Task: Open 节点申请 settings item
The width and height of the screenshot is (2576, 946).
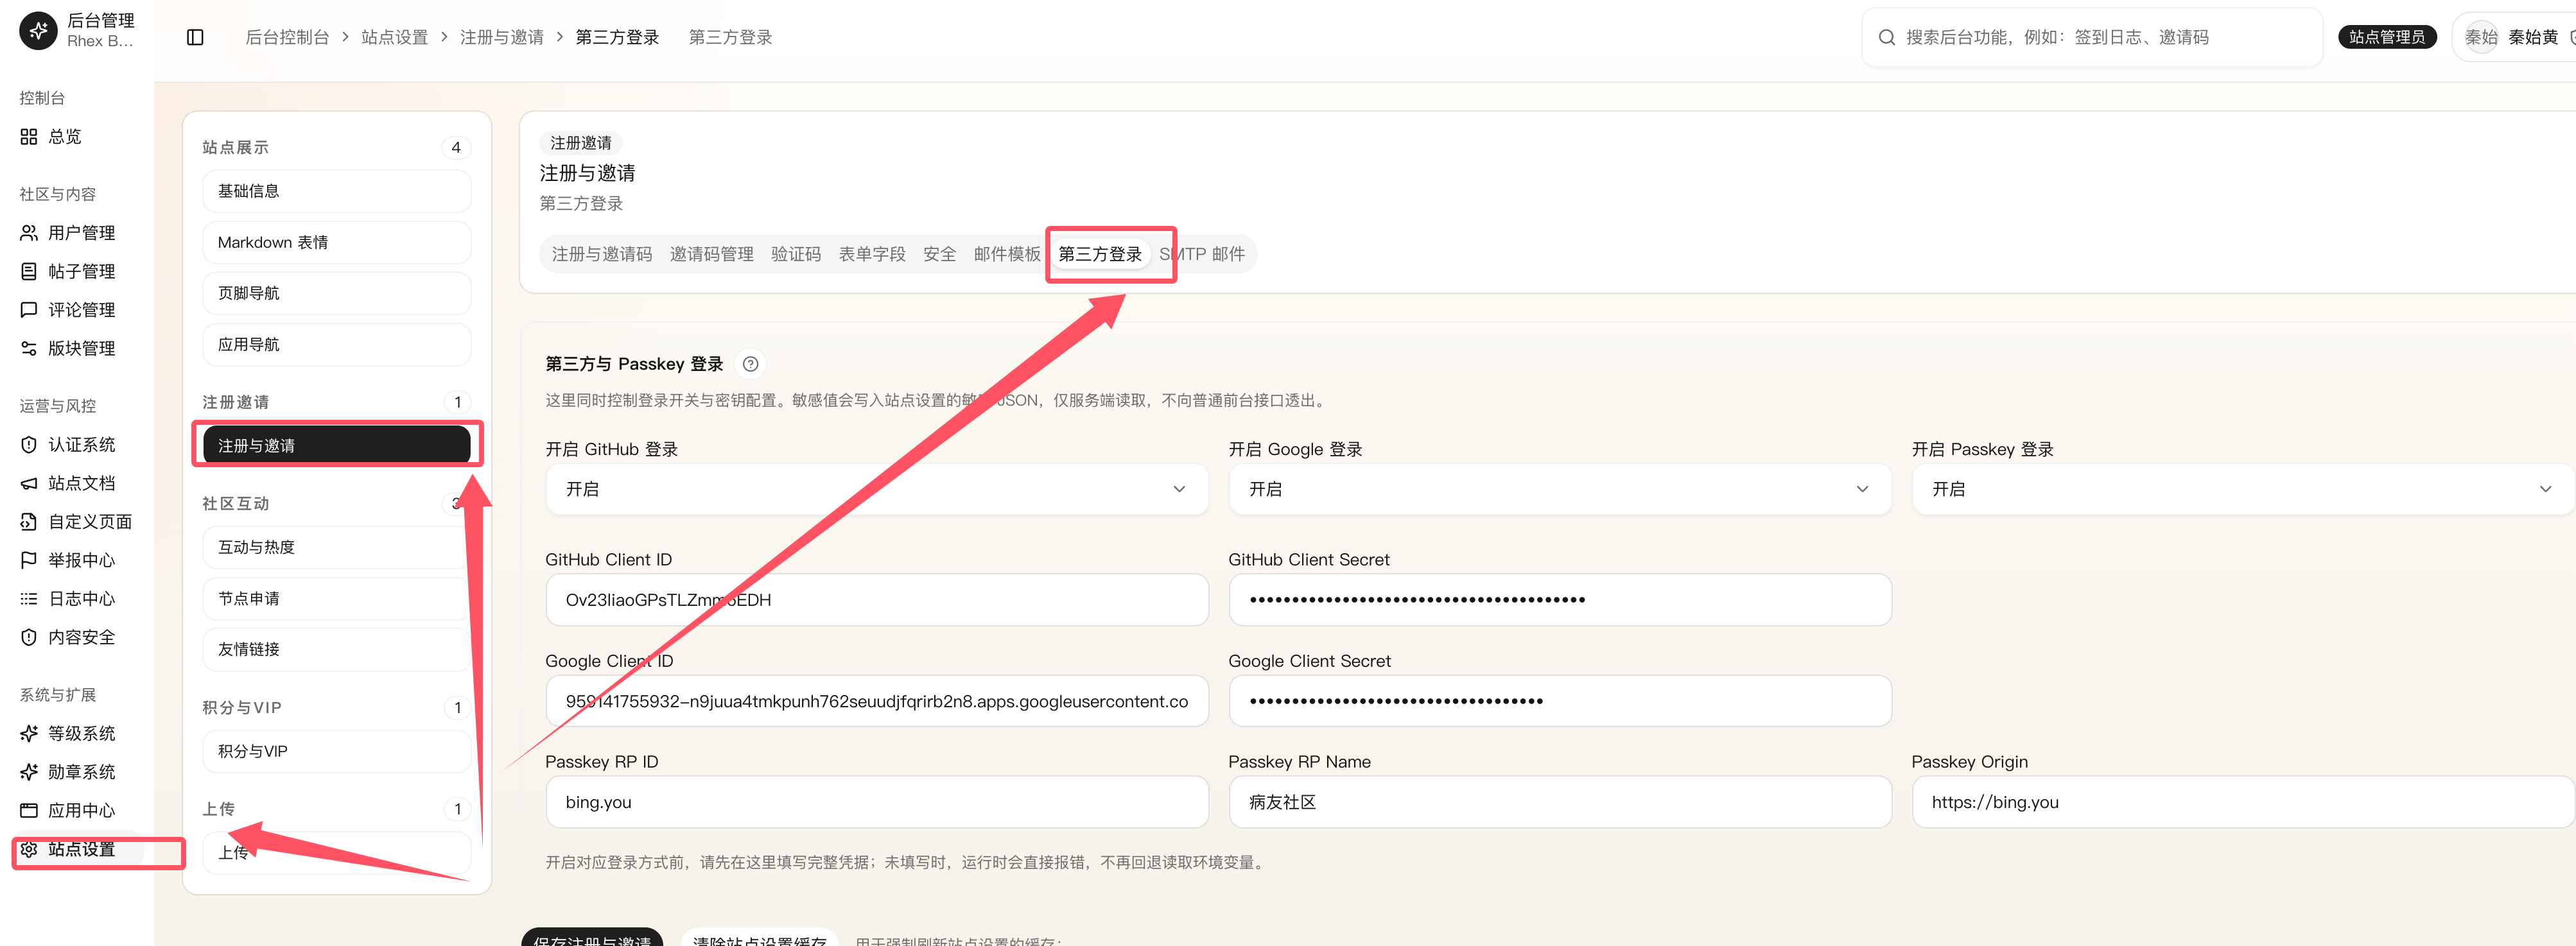Action: [x=336, y=598]
